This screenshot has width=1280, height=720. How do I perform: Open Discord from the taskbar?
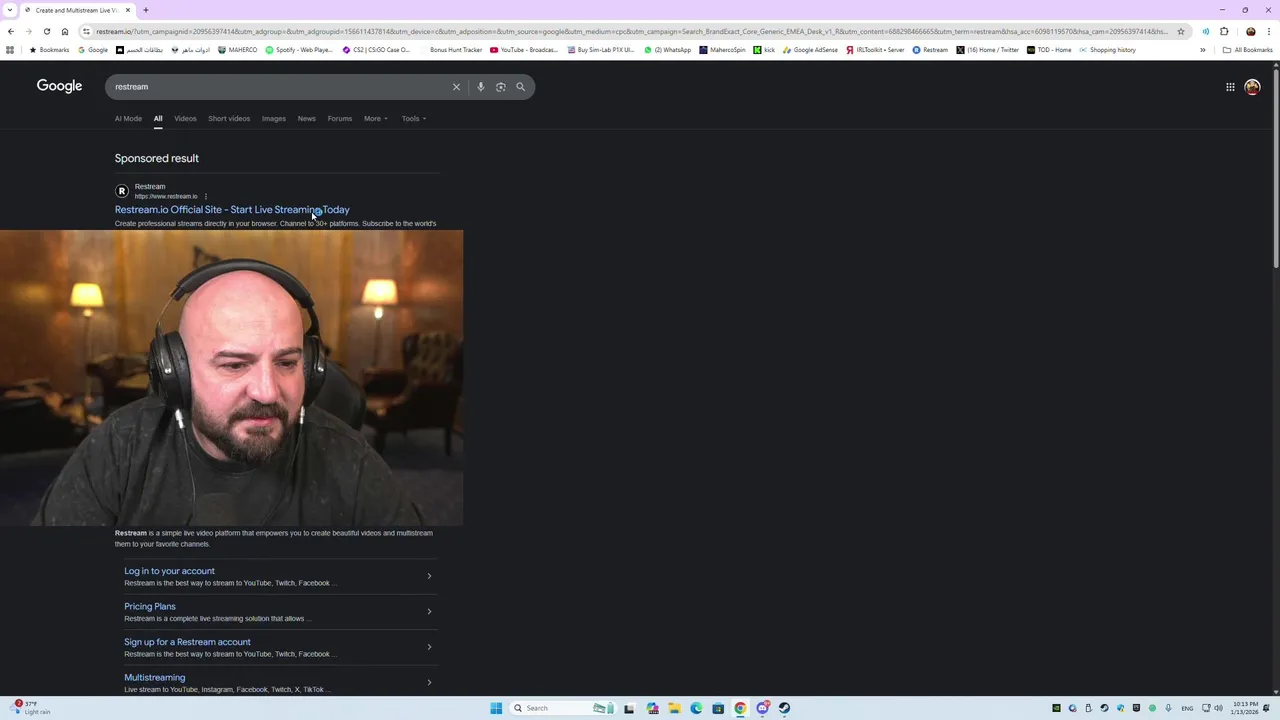[762, 708]
